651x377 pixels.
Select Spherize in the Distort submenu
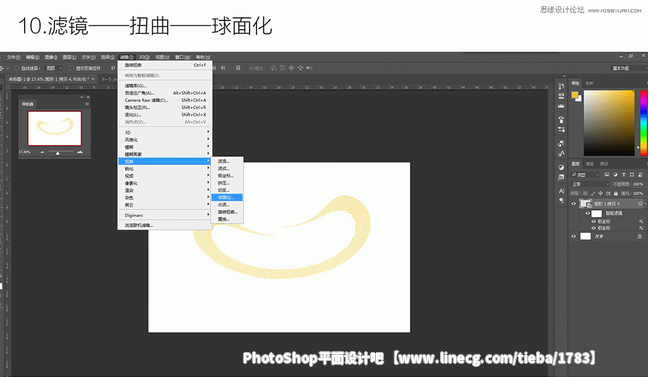tap(227, 197)
